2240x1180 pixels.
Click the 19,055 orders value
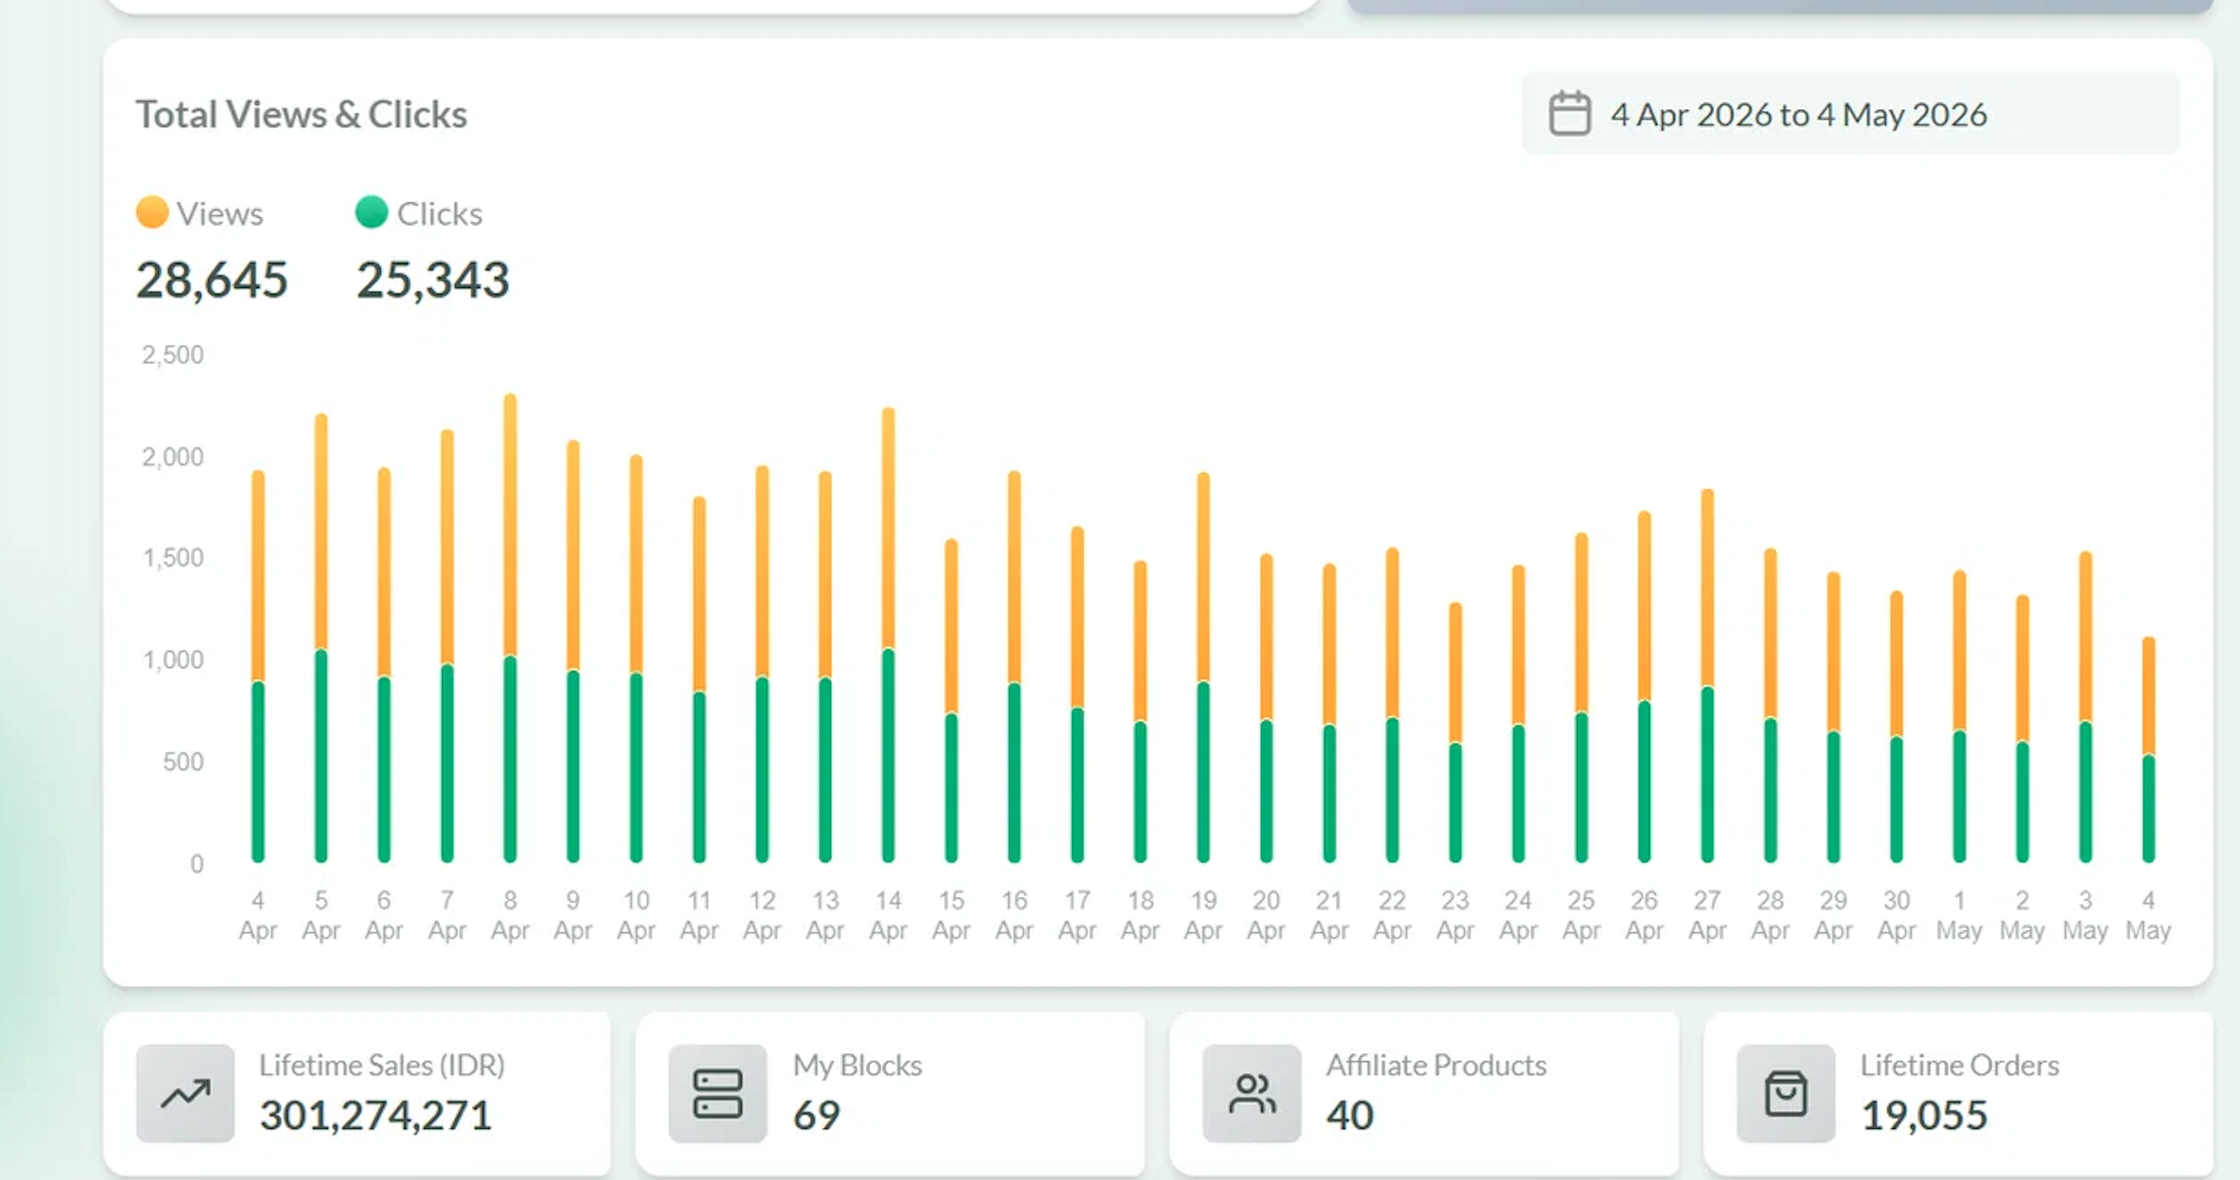tap(1924, 1116)
